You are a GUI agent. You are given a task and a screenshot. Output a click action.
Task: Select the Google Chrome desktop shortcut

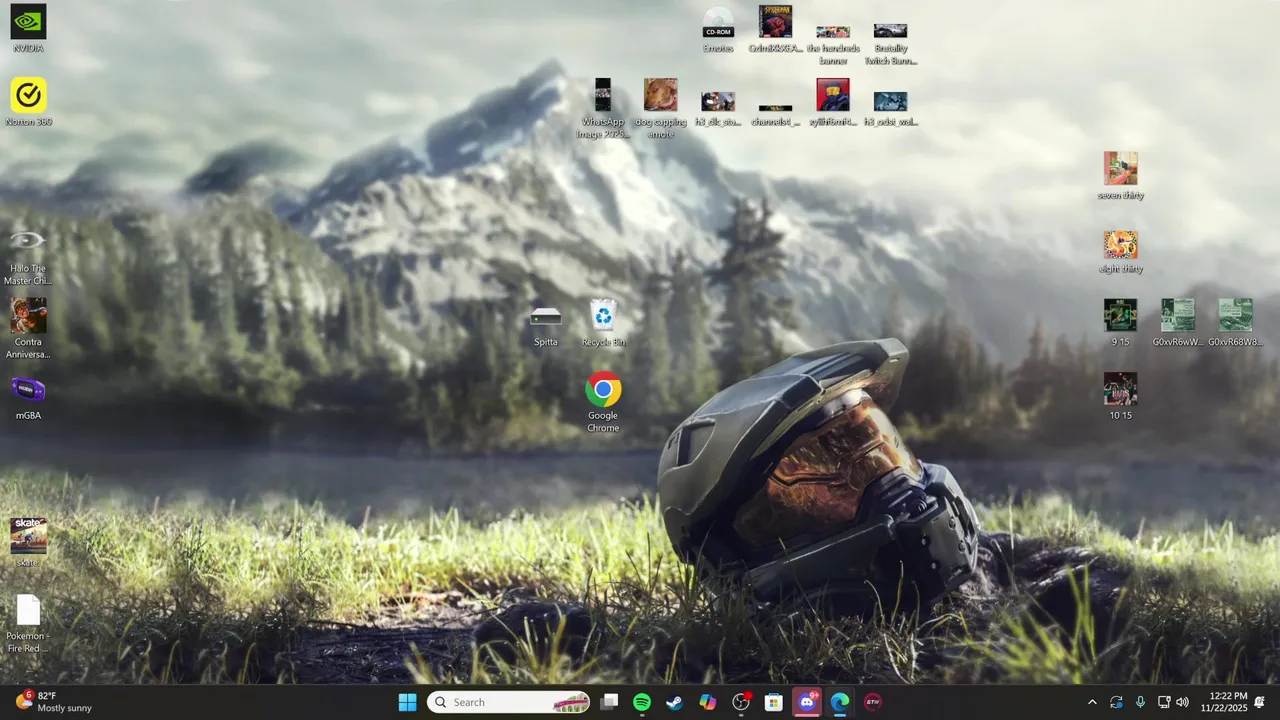tap(603, 402)
